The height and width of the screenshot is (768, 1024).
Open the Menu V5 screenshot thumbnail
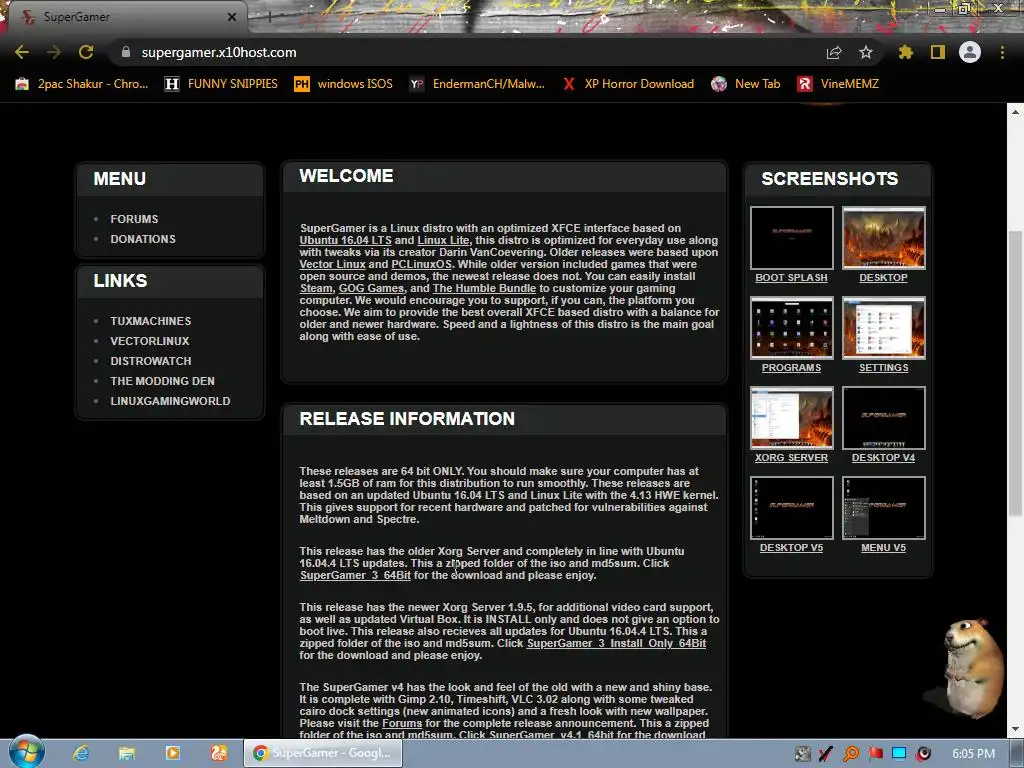(884, 508)
